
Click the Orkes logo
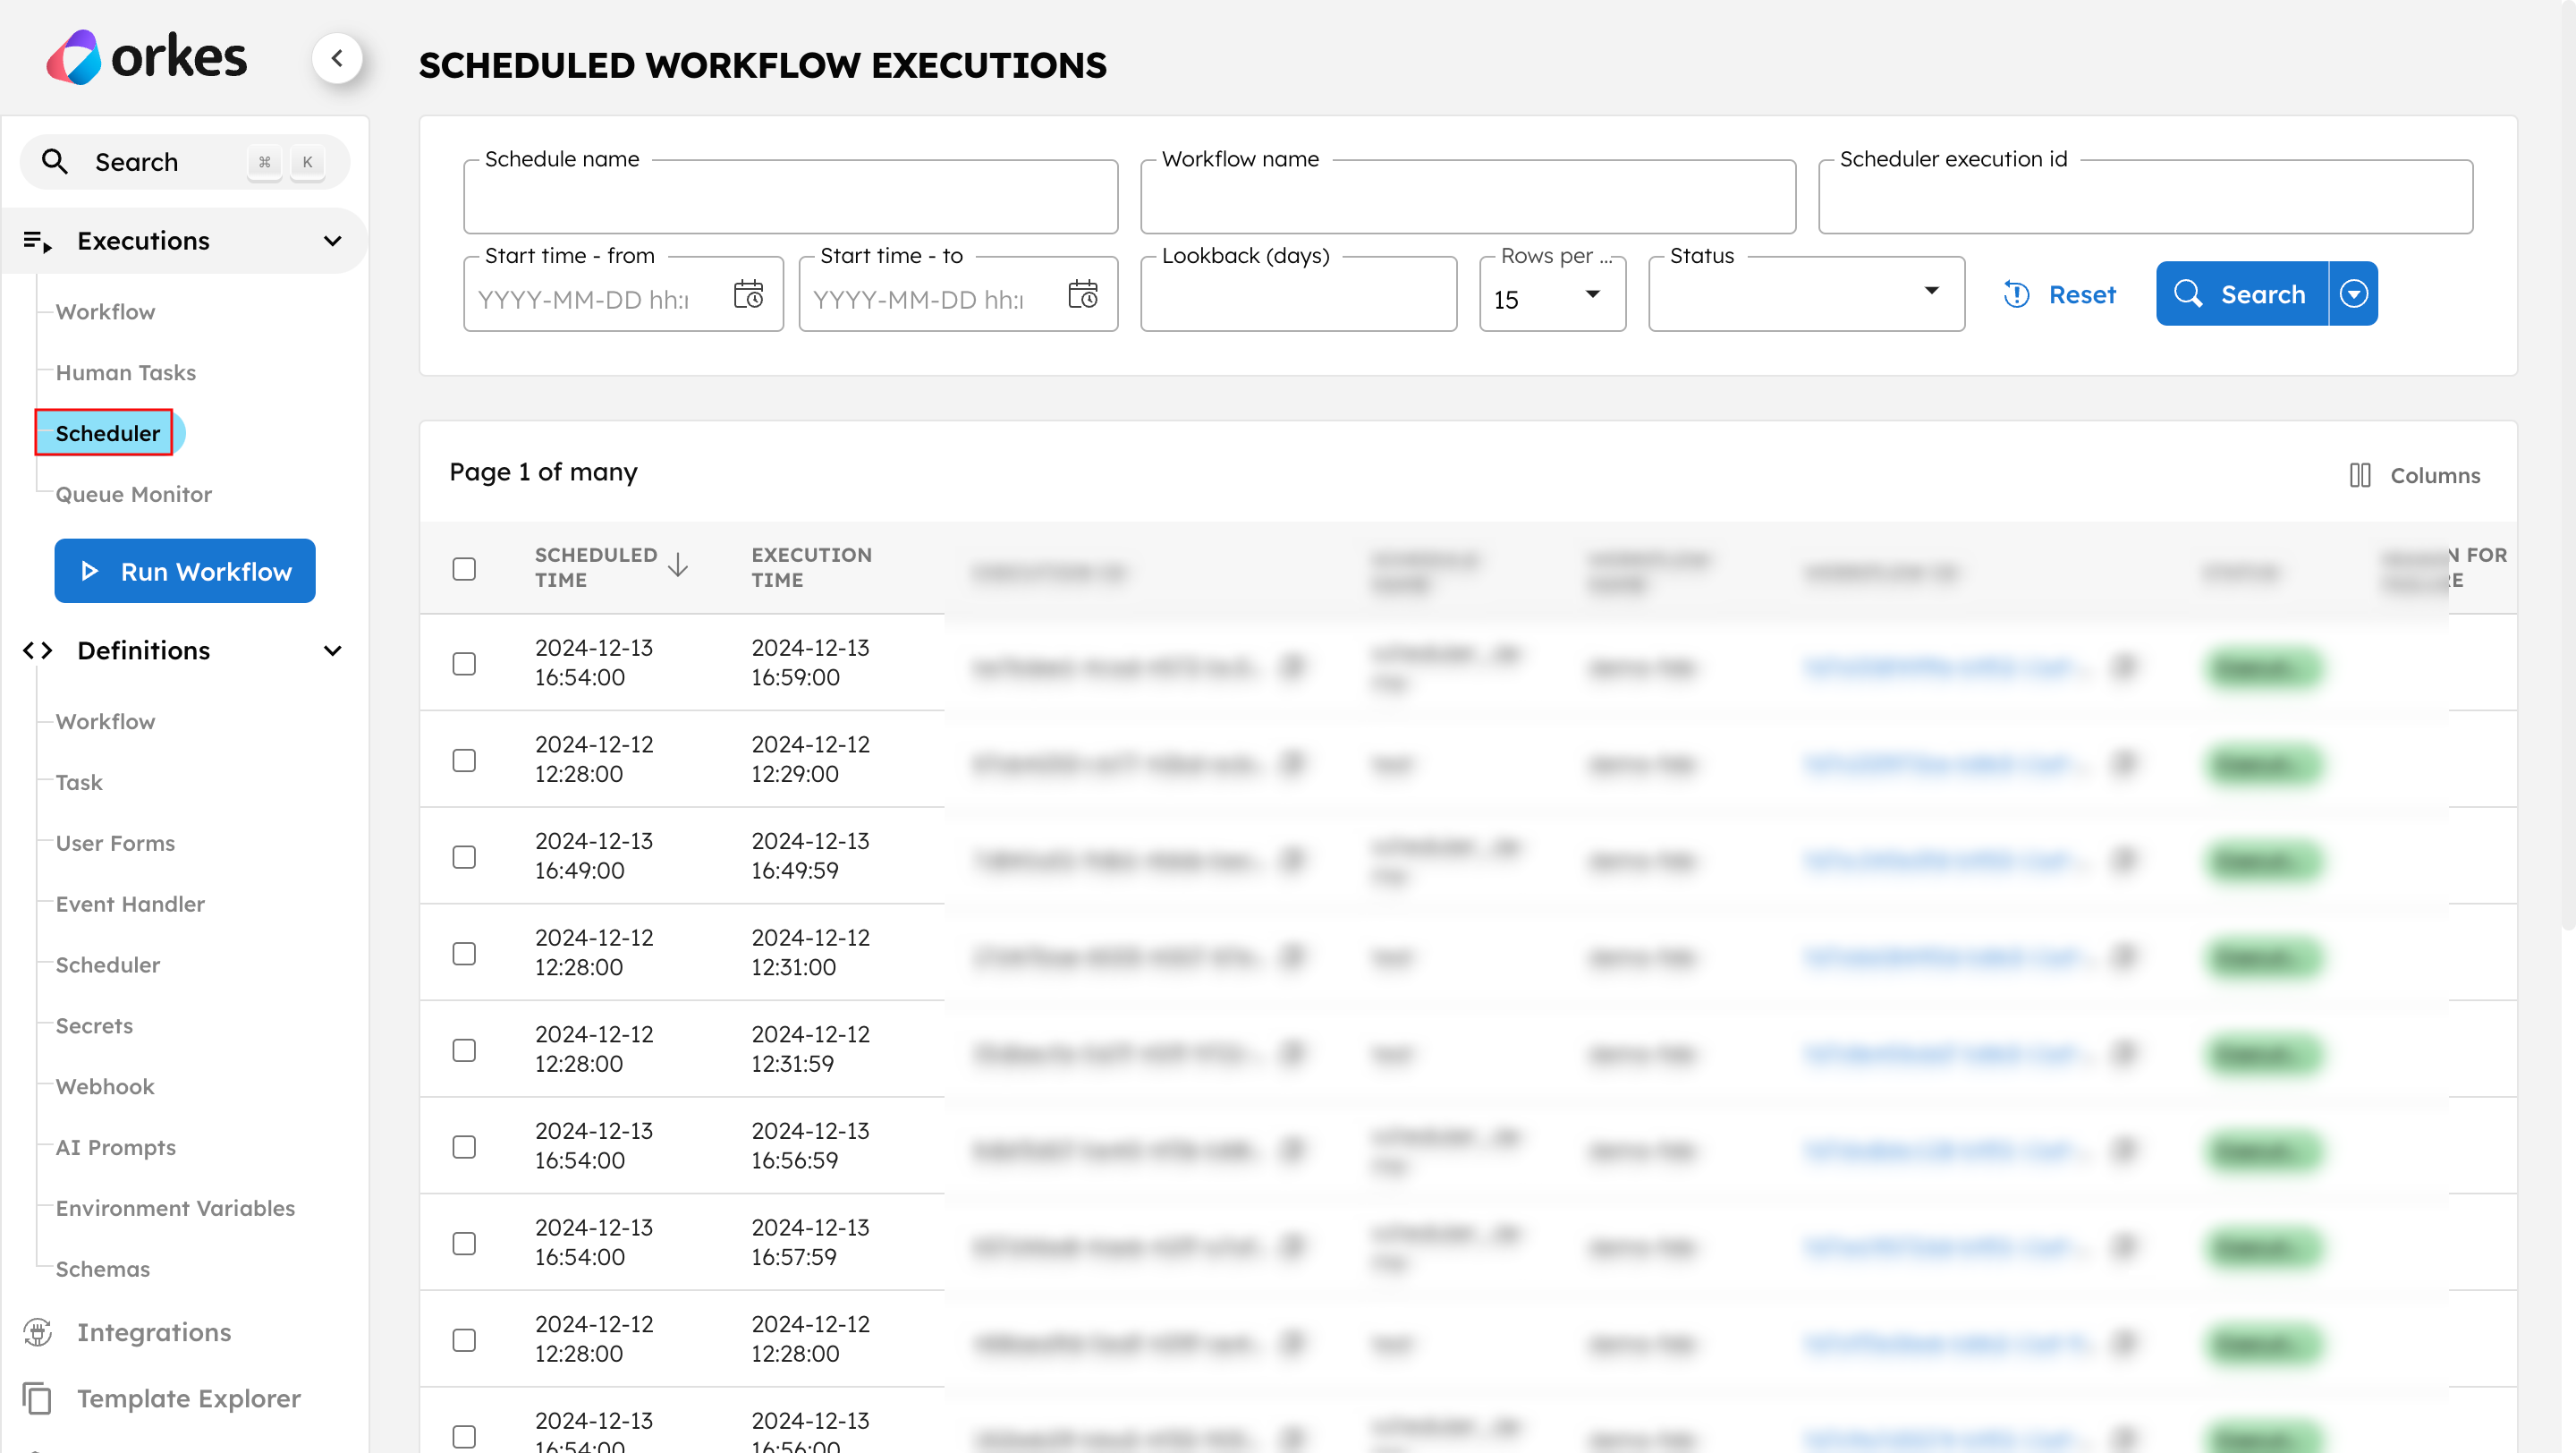point(146,57)
